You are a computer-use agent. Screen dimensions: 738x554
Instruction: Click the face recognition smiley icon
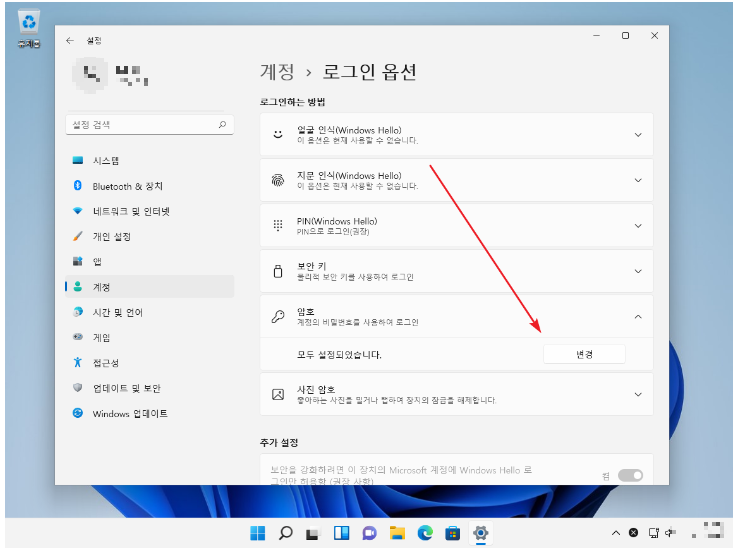pos(278,135)
